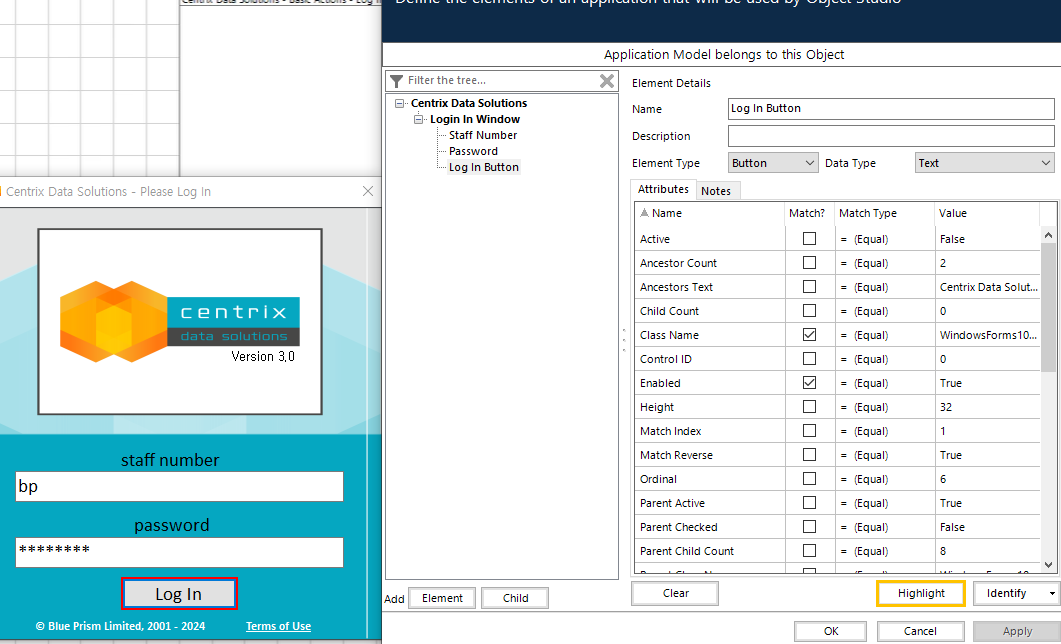Close the Centrix login window
The height and width of the screenshot is (644, 1061).
(367, 191)
